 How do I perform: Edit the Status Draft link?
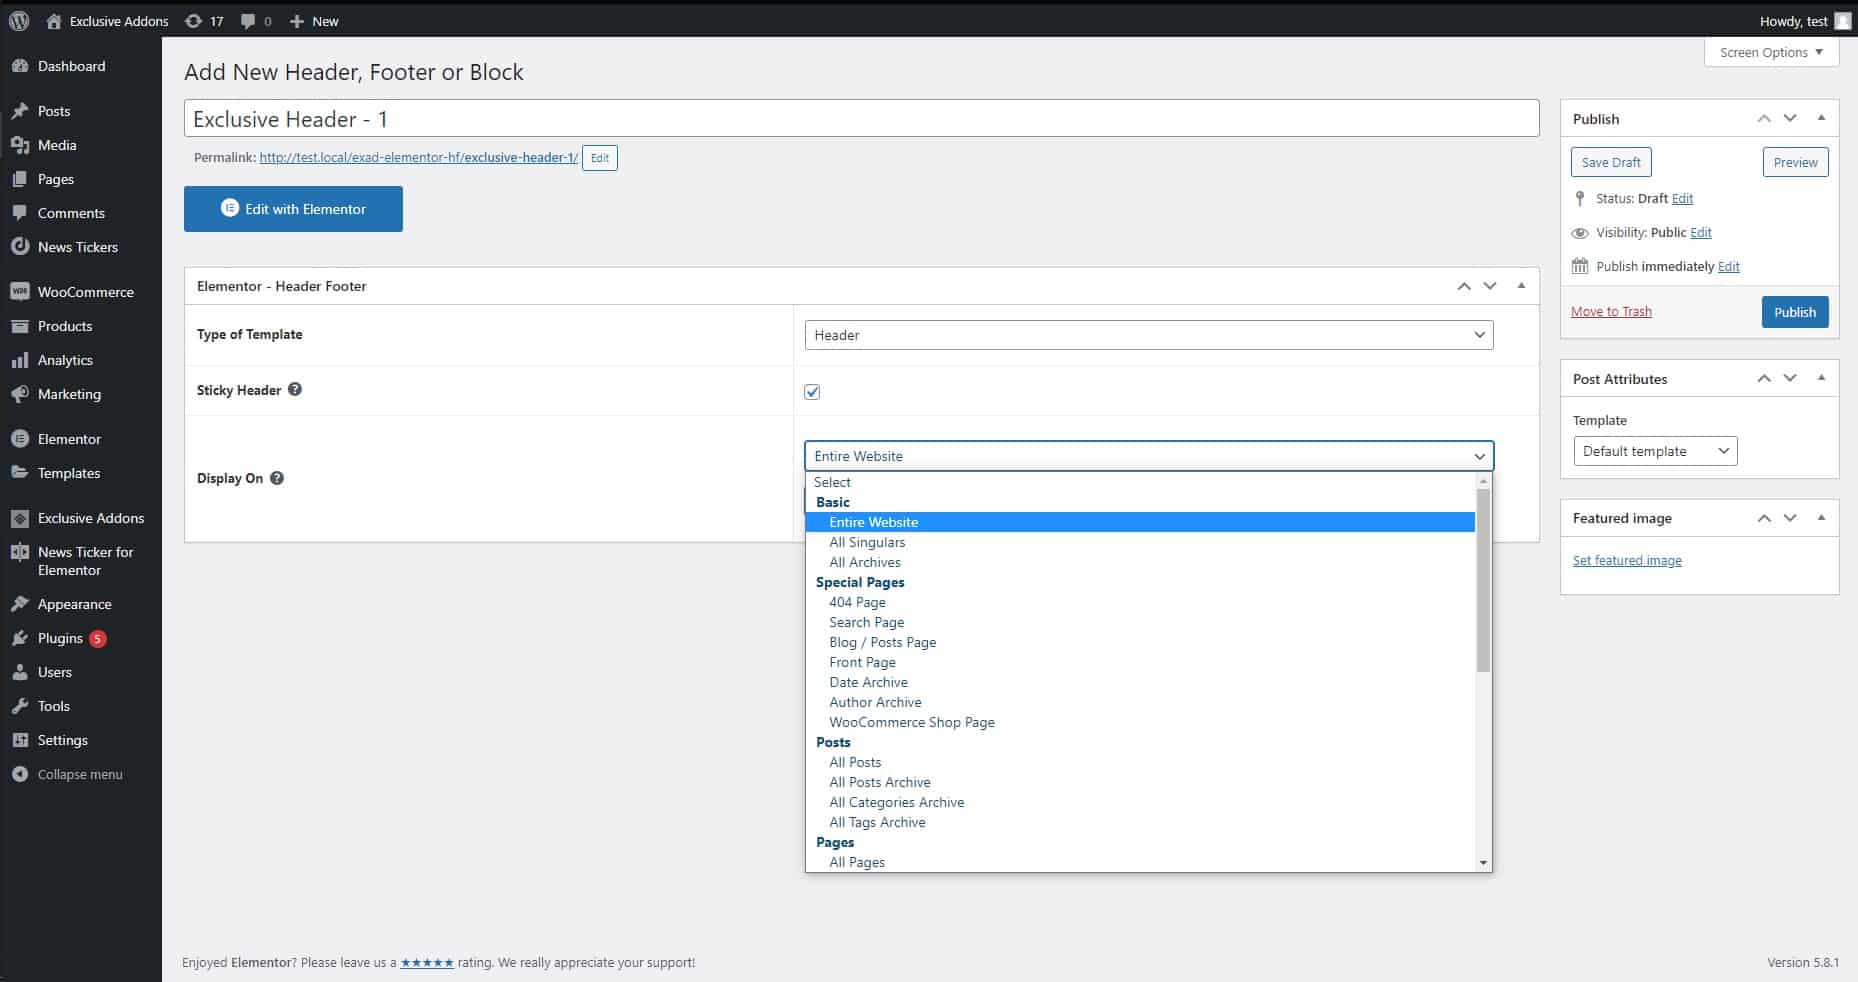[1682, 199]
